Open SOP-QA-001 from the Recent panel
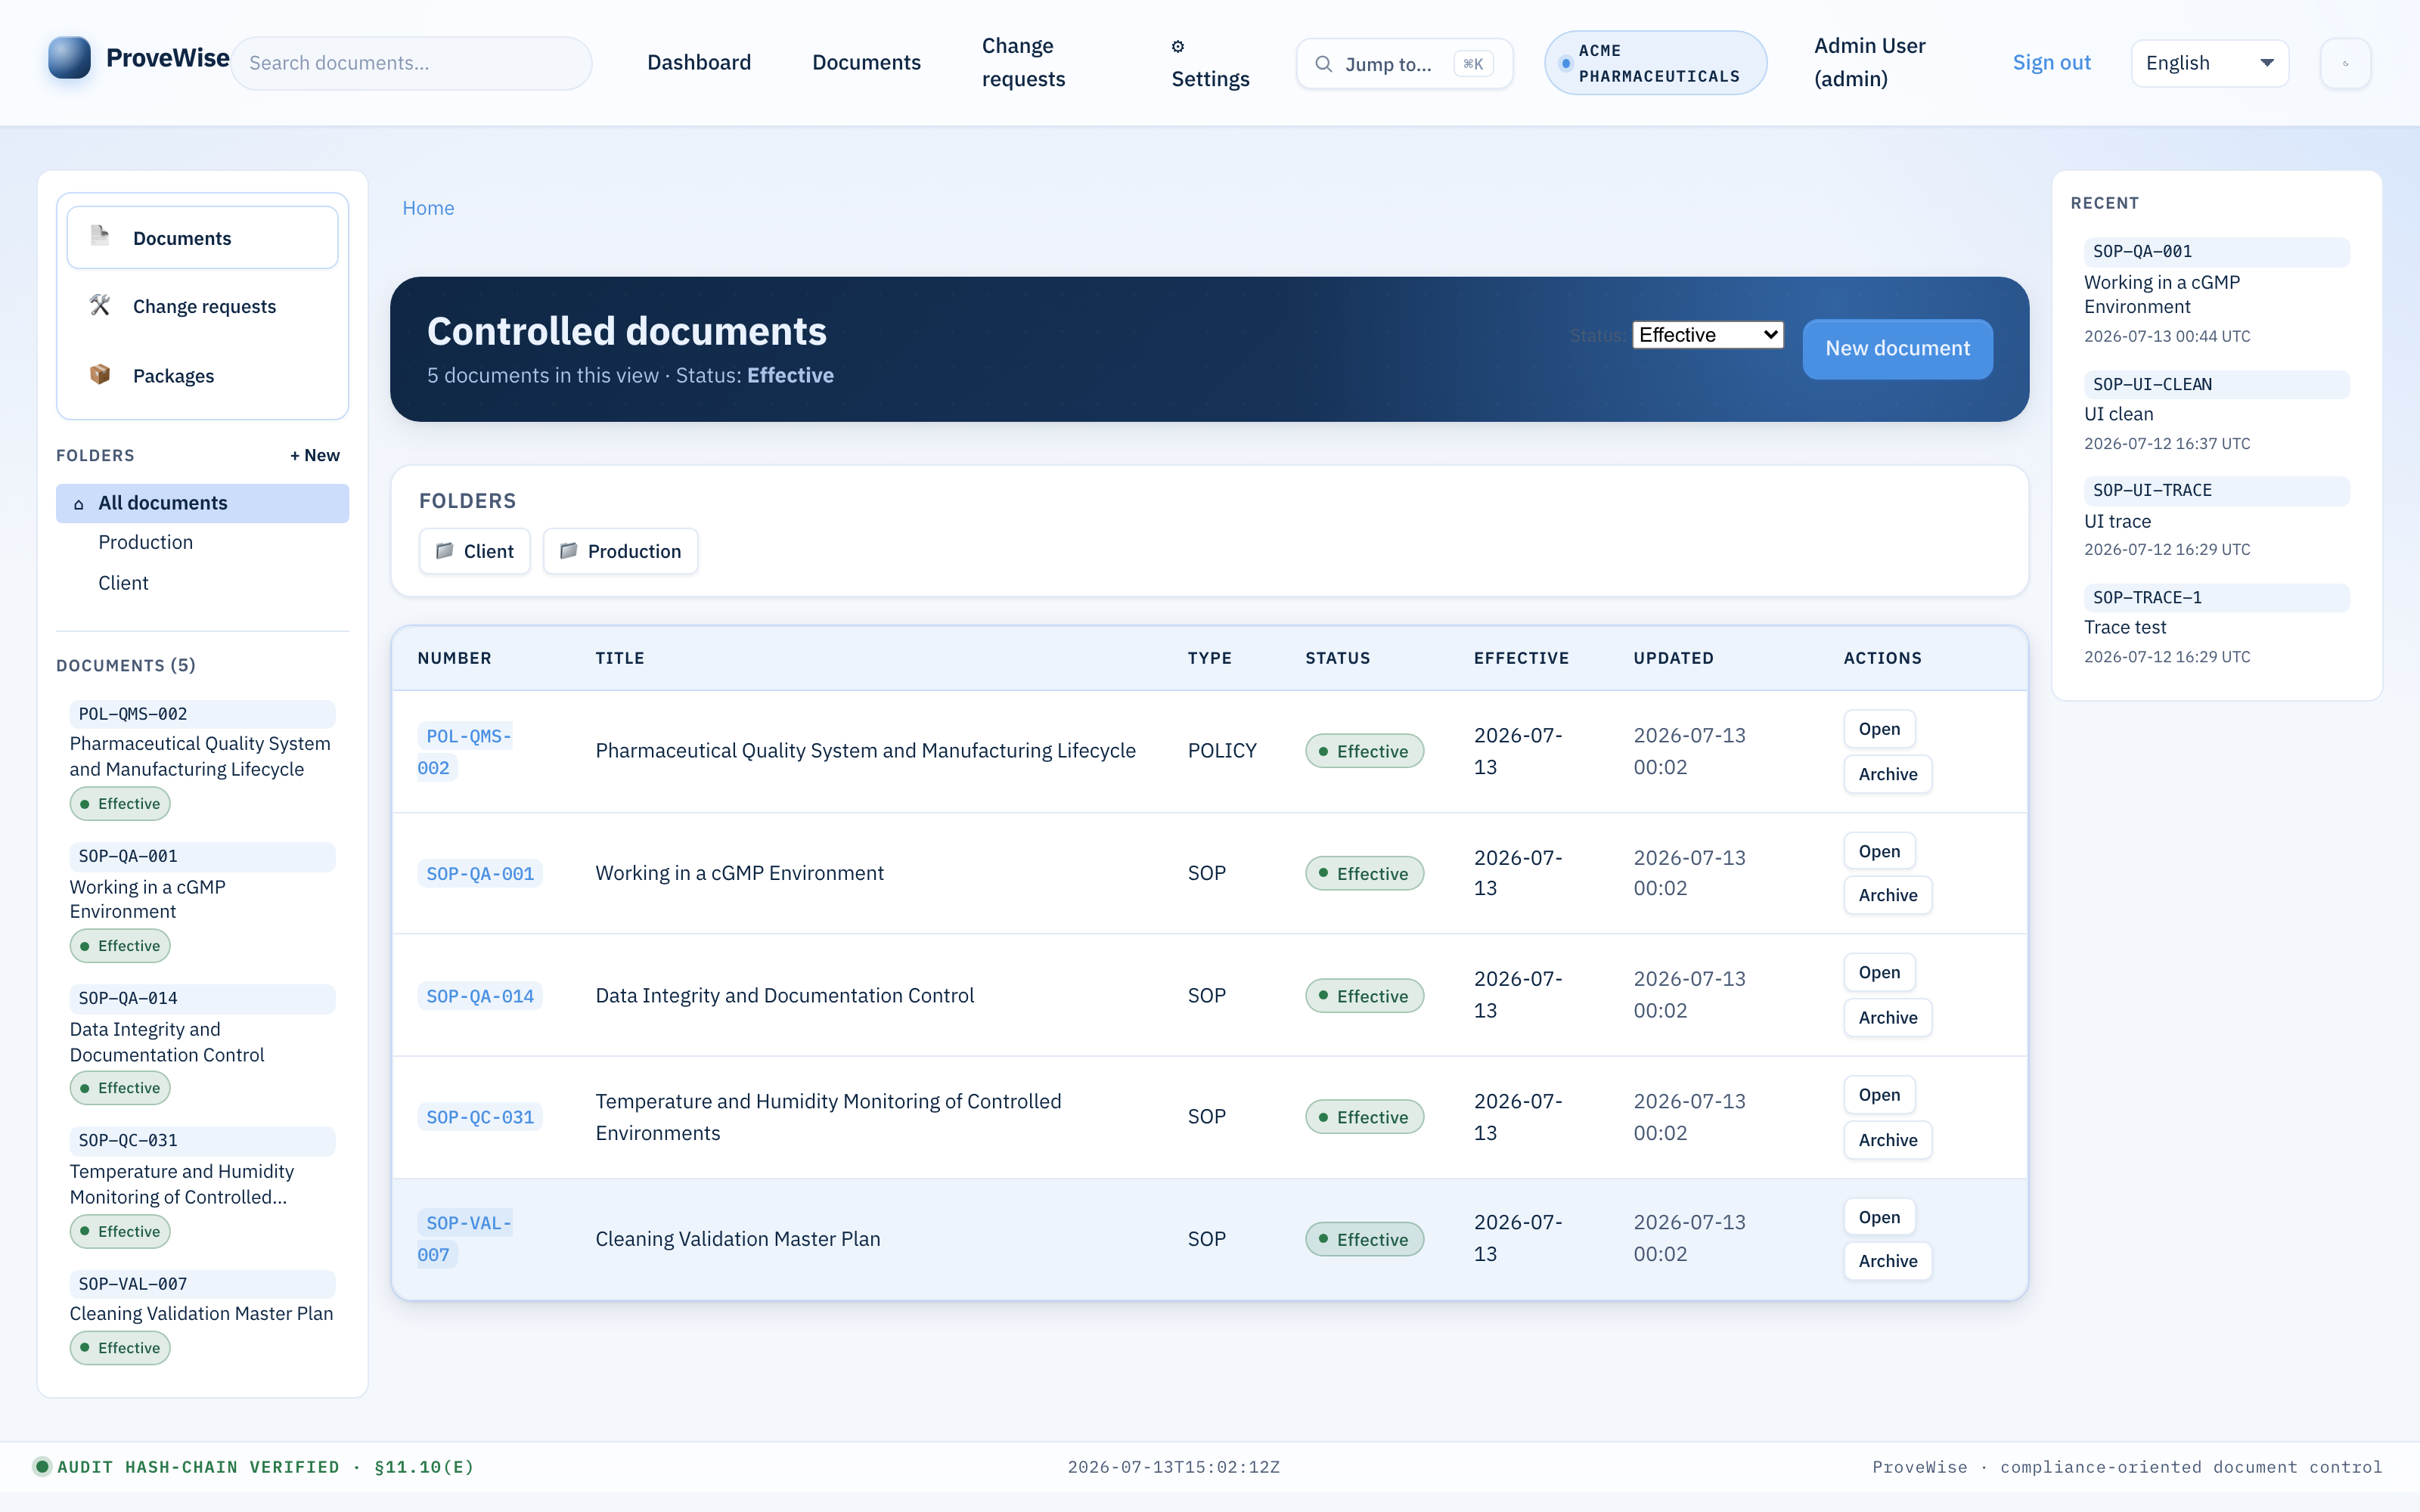The image size is (2420, 1512). (x=2216, y=292)
